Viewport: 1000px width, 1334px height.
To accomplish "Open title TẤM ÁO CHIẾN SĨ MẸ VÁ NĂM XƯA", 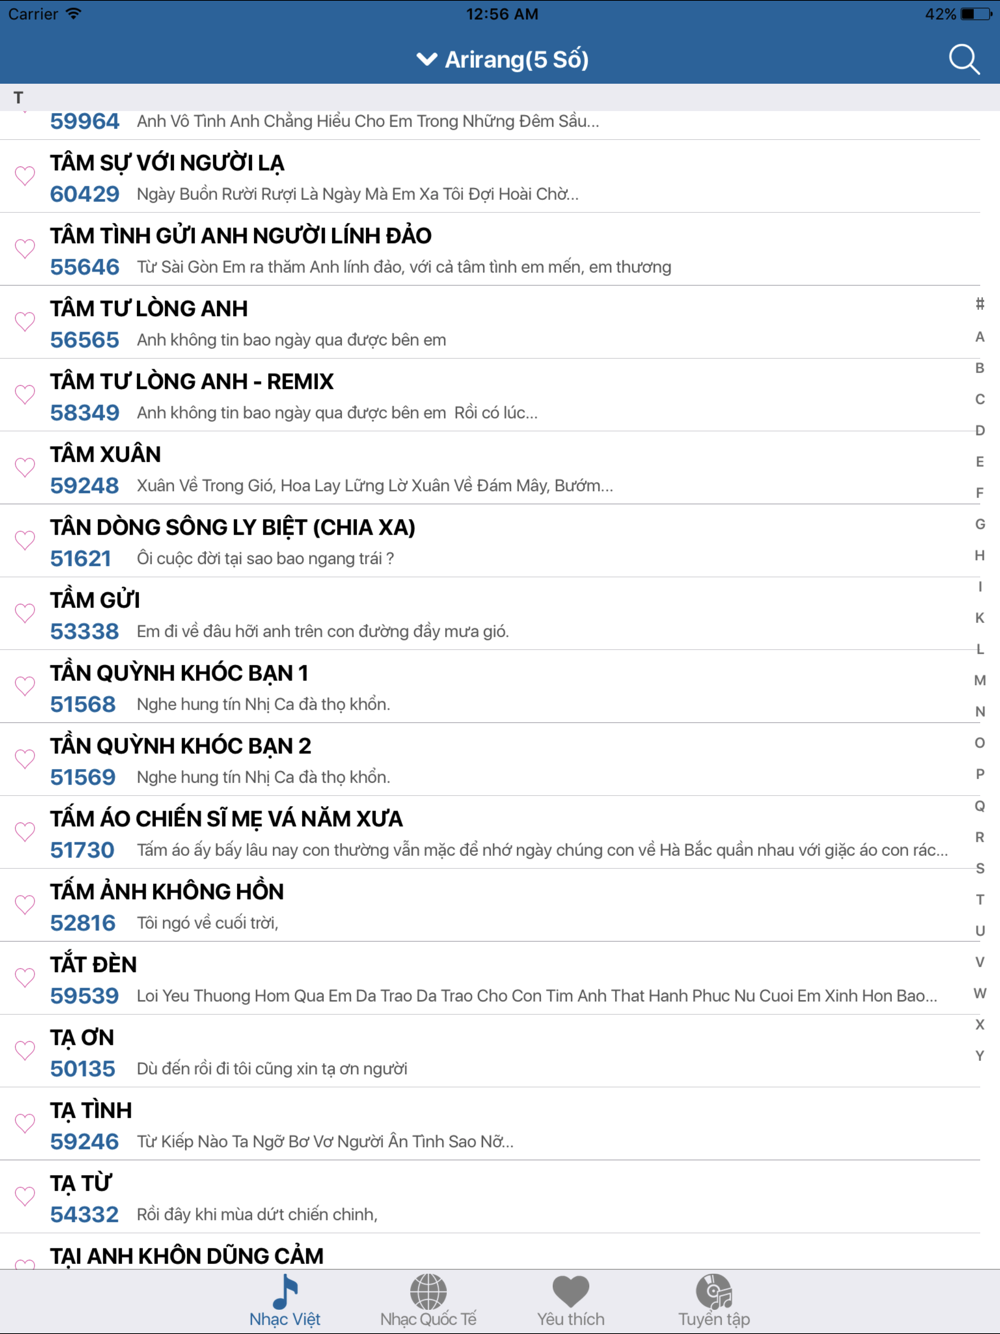I will 227,819.
